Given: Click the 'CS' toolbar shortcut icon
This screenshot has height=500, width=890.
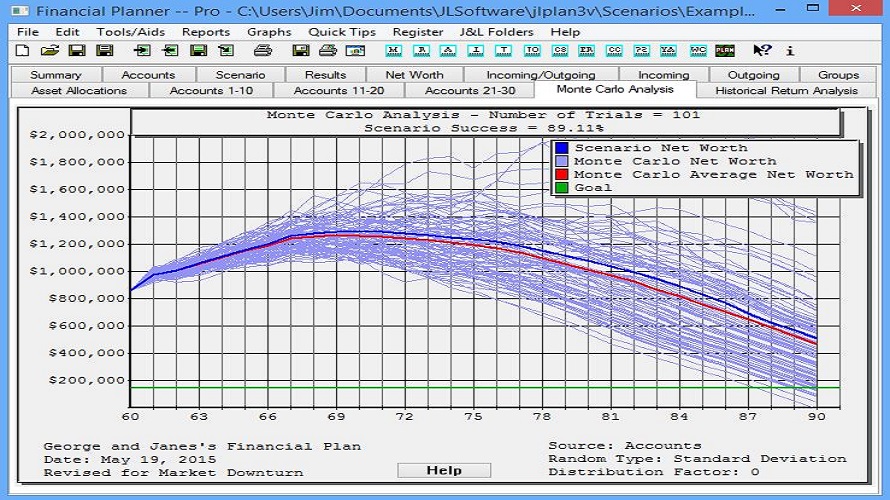Looking at the screenshot, I should pos(560,51).
